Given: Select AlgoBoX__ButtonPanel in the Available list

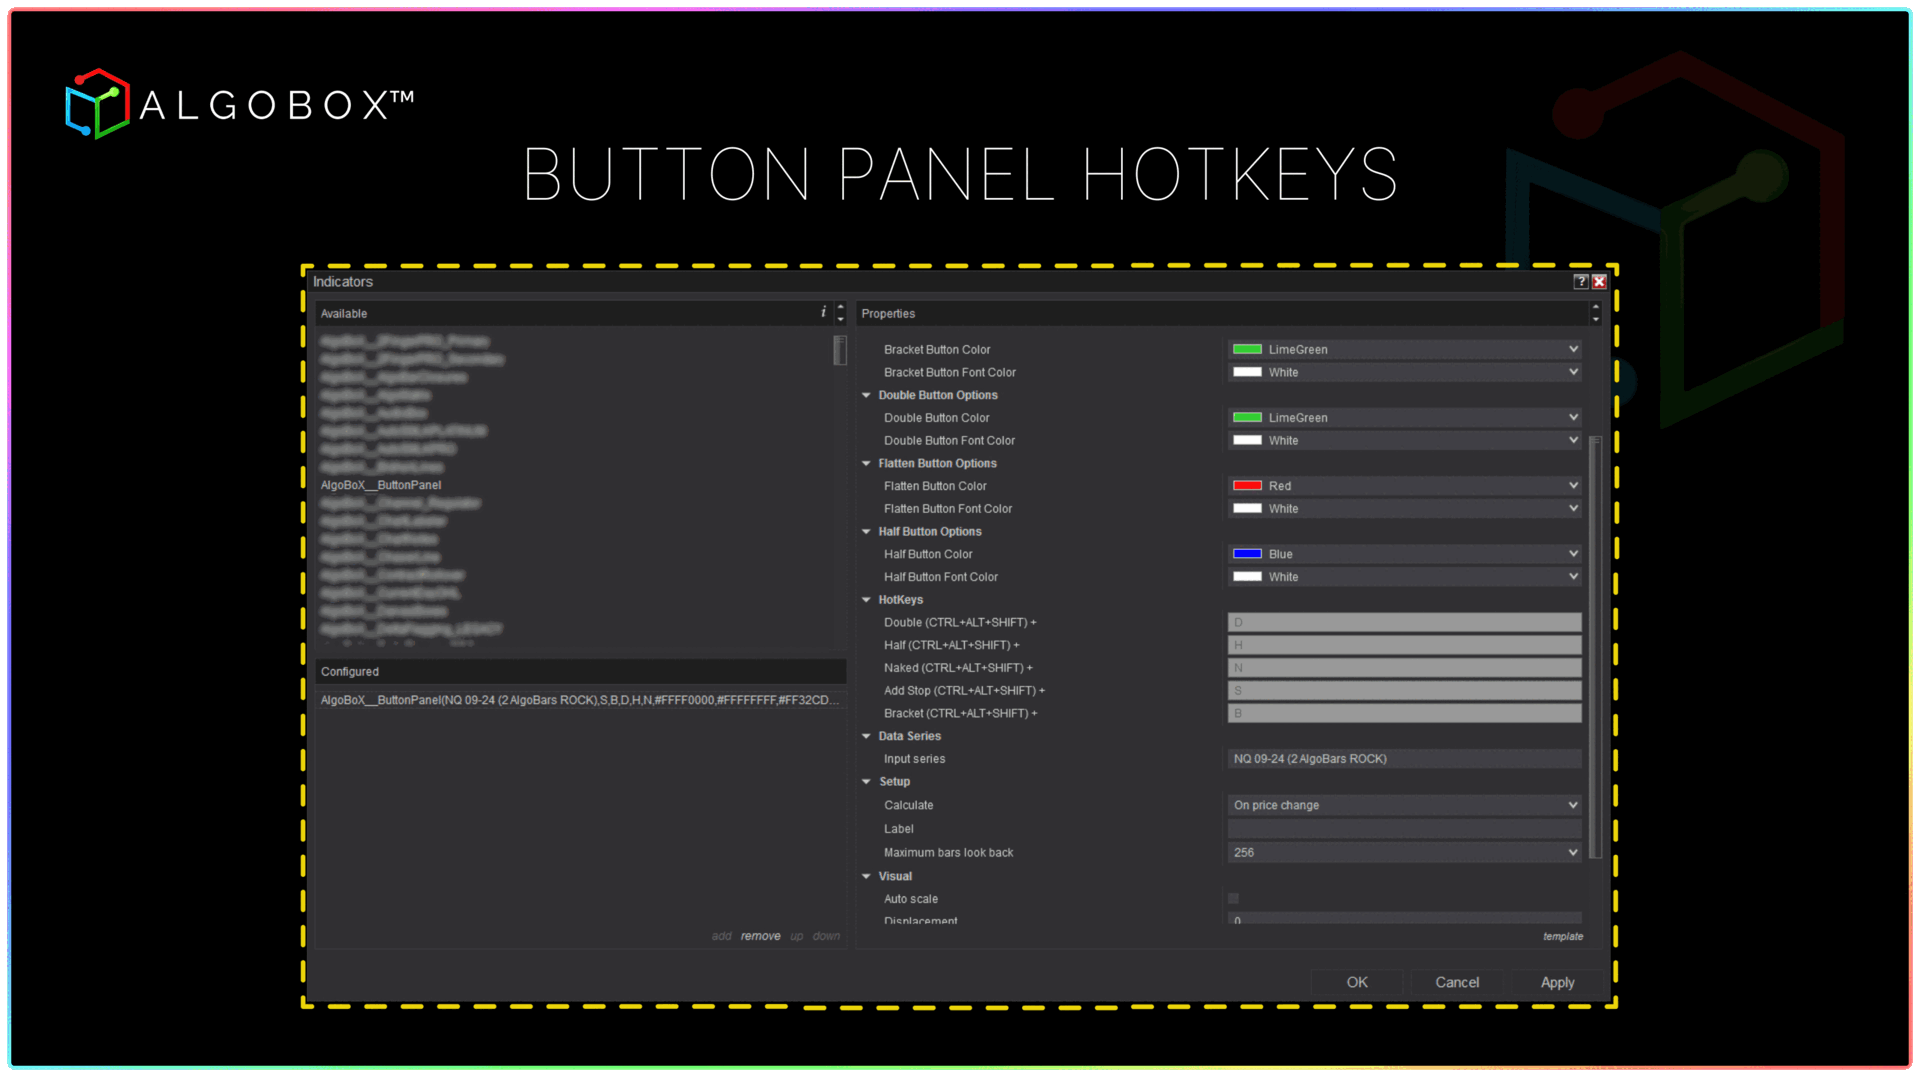Looking at the screenshot, I should click(381, 486).
